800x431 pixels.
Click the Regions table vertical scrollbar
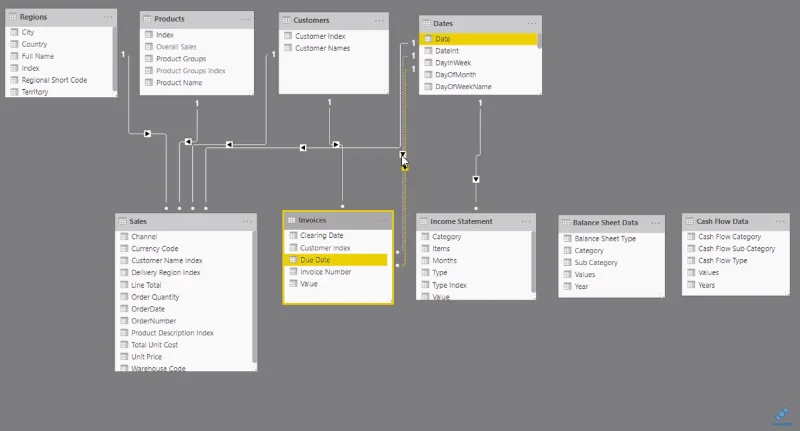(114, 59)
